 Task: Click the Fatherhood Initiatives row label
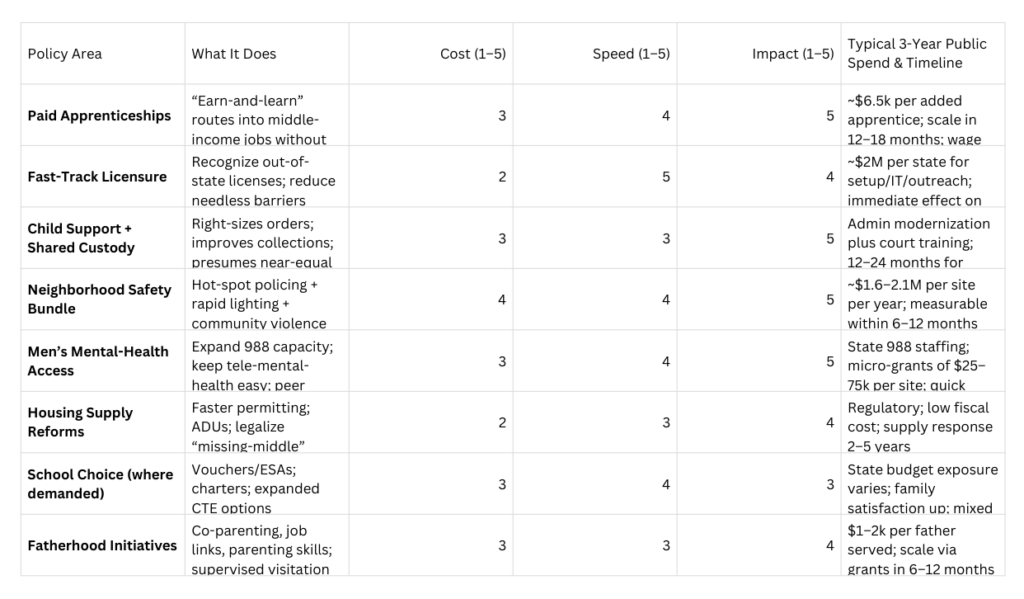tap(103, 545)
